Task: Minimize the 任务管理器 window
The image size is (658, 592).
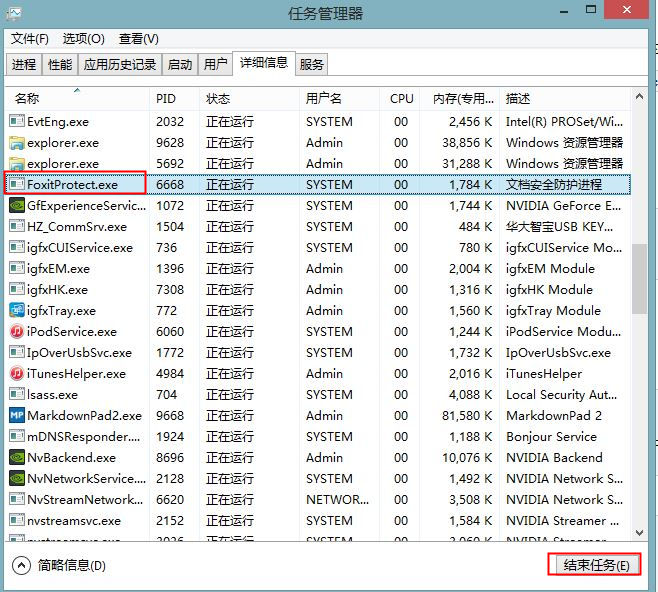Action: pyautogui.click(x=564, y=10)
